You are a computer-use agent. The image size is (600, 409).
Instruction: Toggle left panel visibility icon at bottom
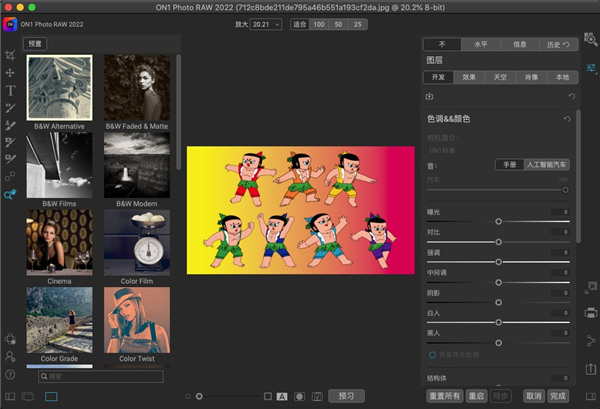[10, 396]
